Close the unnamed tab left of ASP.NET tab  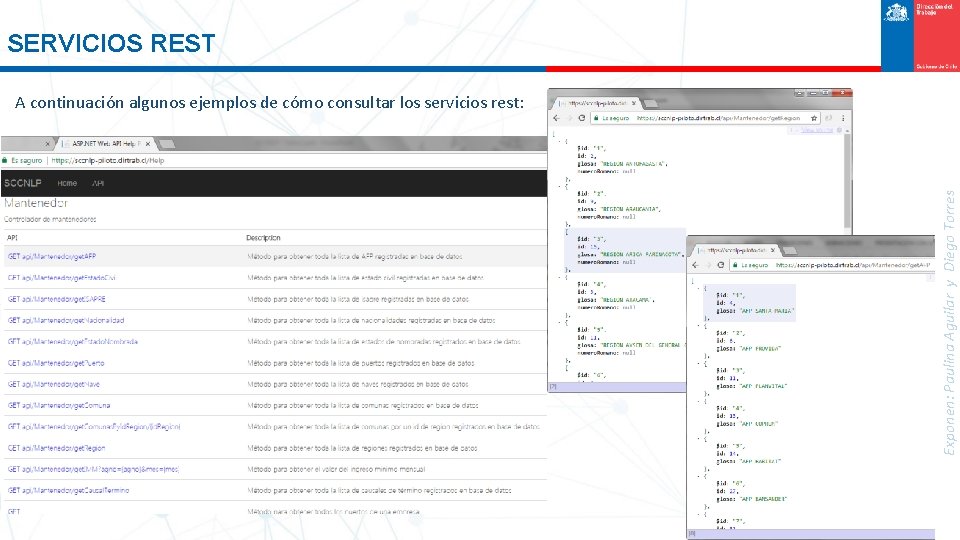pos(48,144)
